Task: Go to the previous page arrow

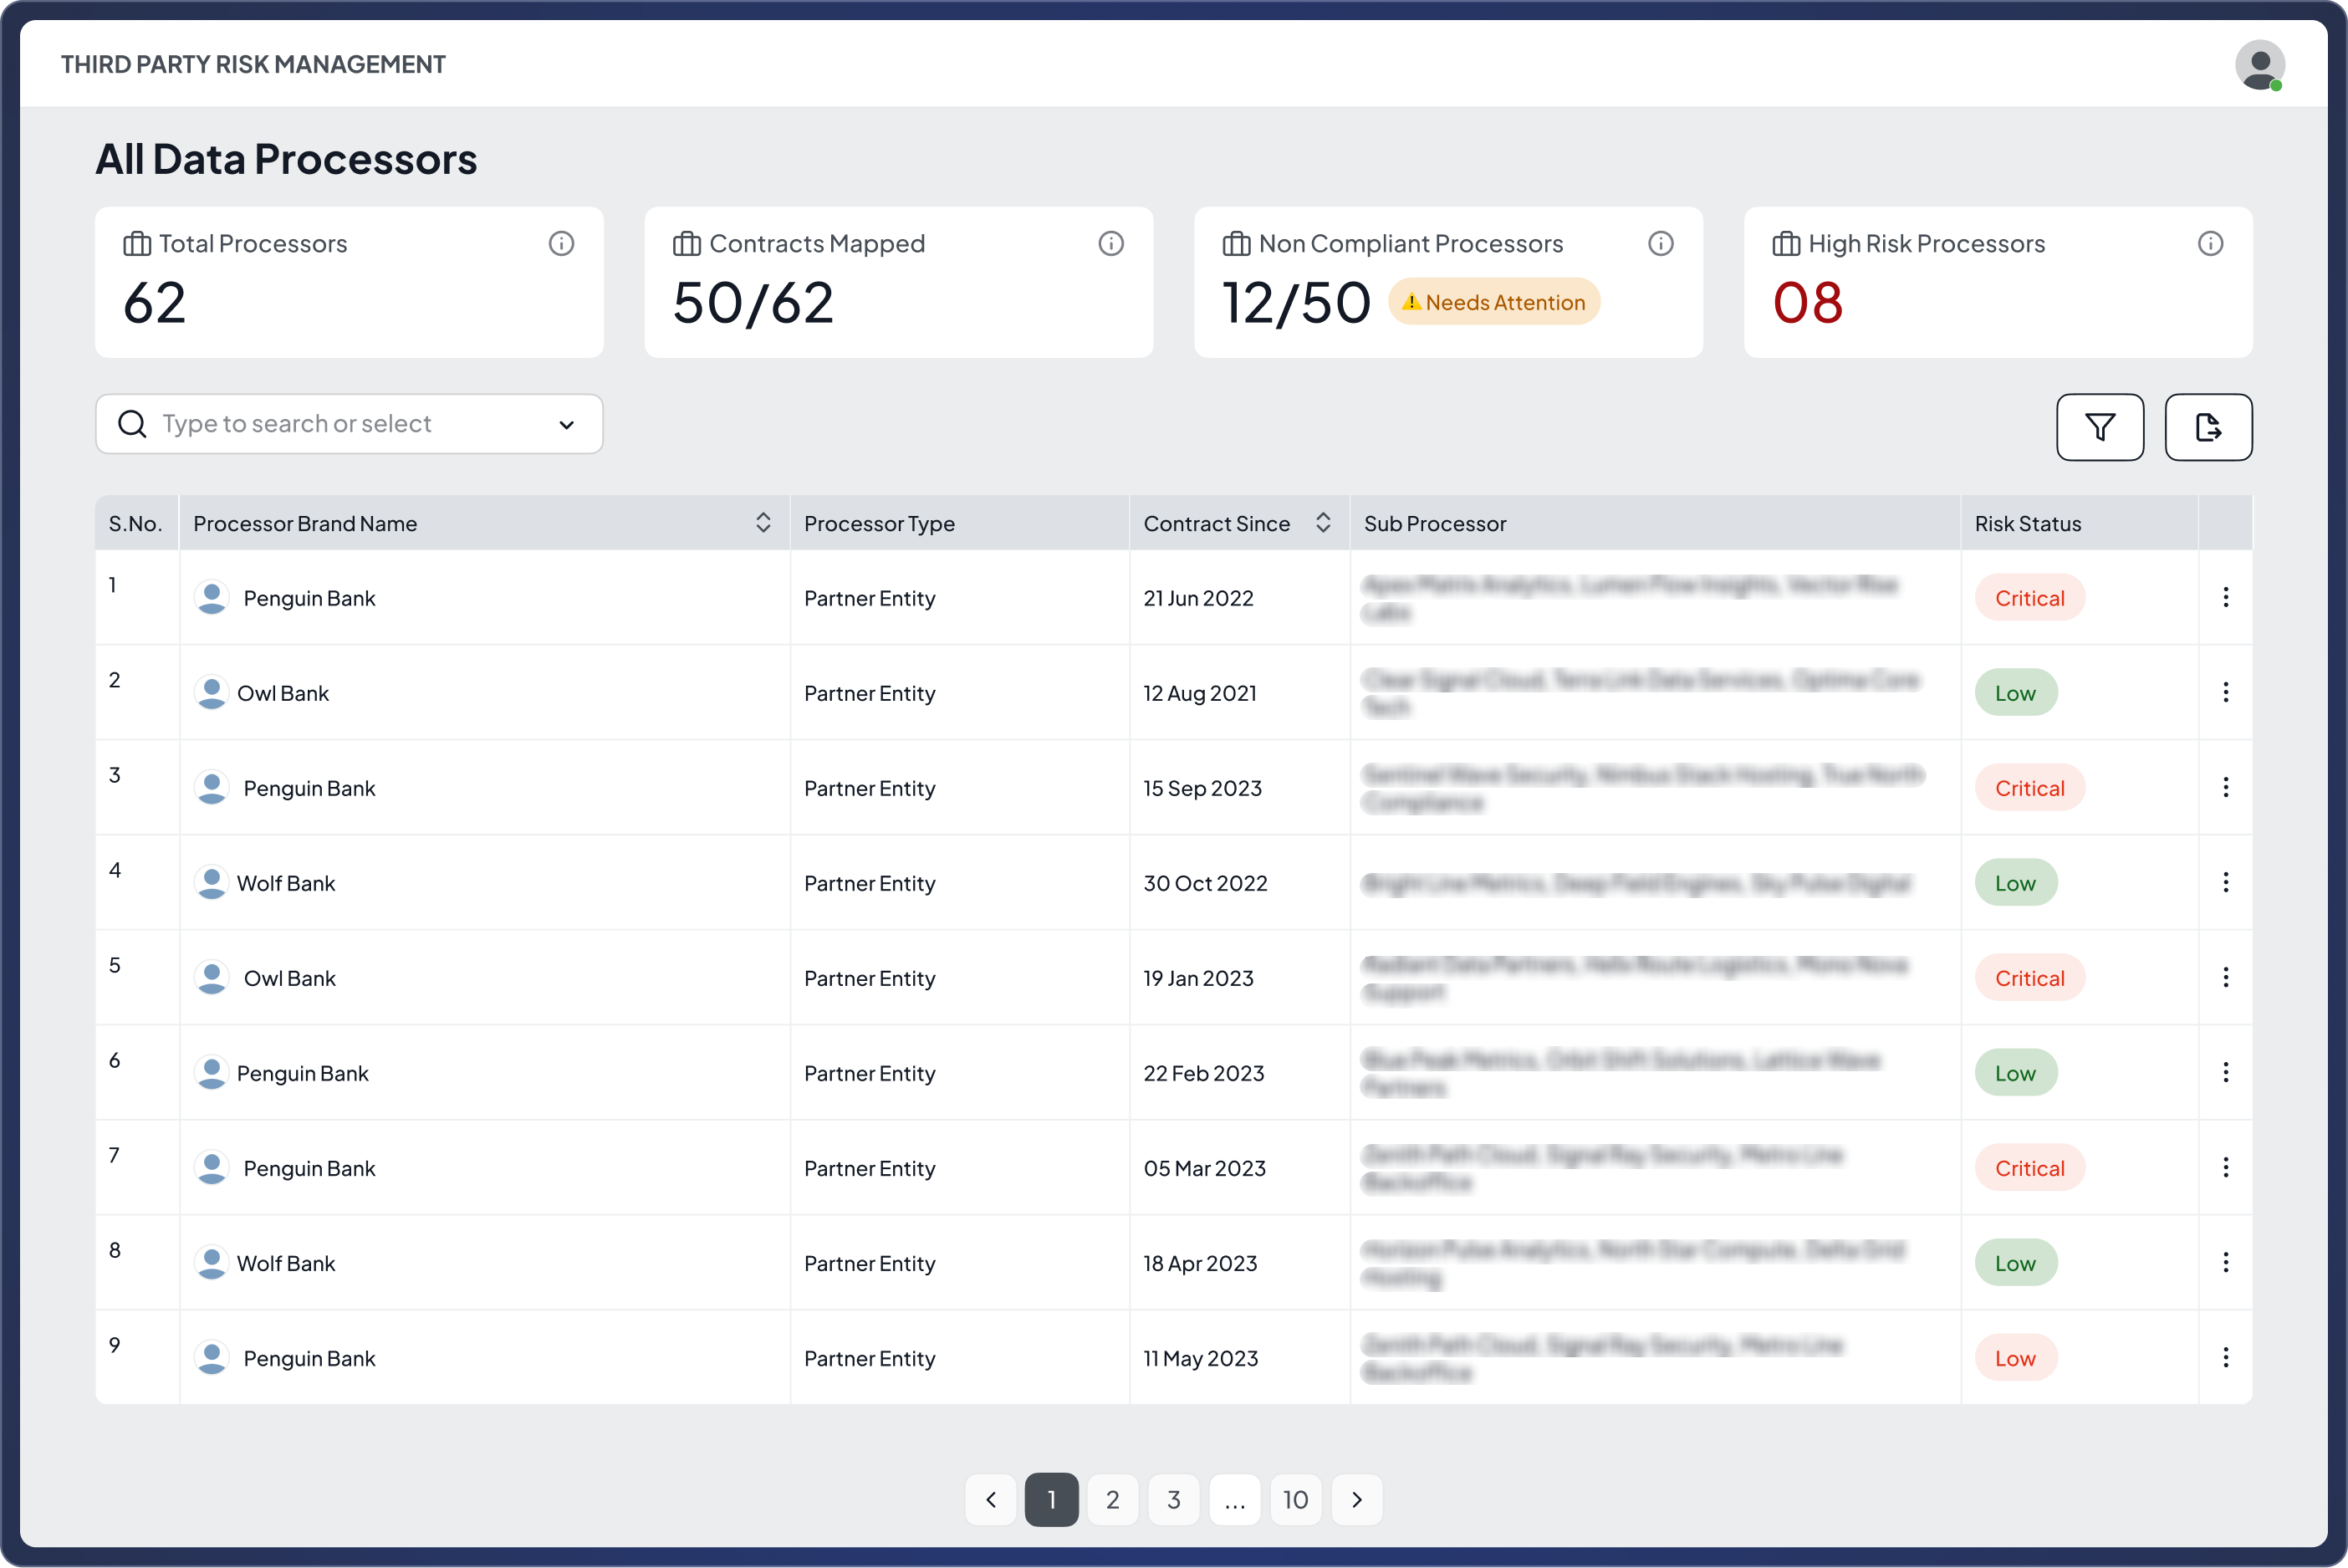Action: pyautogui.click(x=991, y=1499)
